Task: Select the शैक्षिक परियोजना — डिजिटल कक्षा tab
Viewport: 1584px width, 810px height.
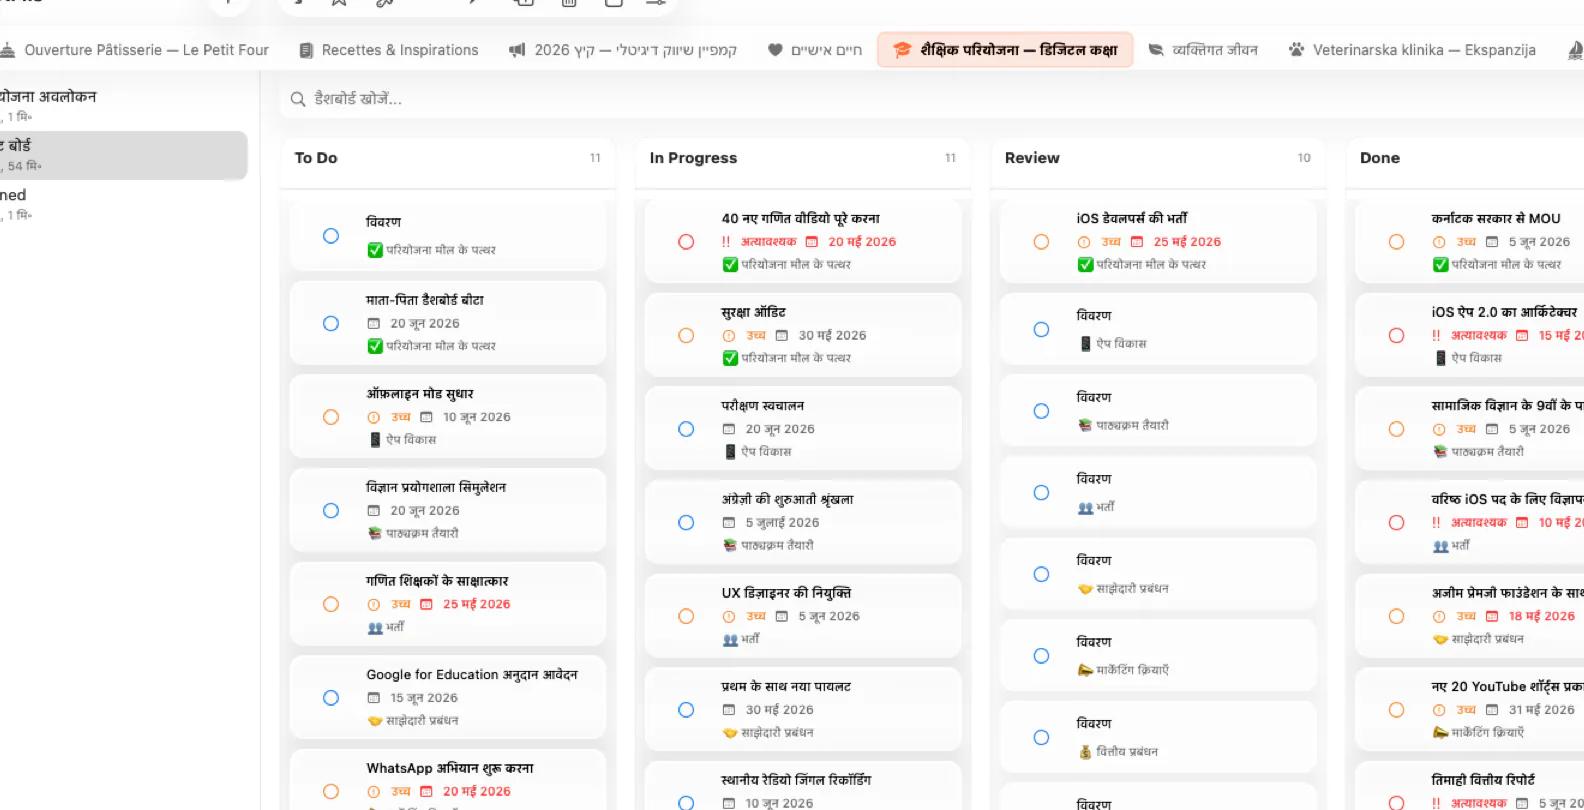Action: point(1005,50)
